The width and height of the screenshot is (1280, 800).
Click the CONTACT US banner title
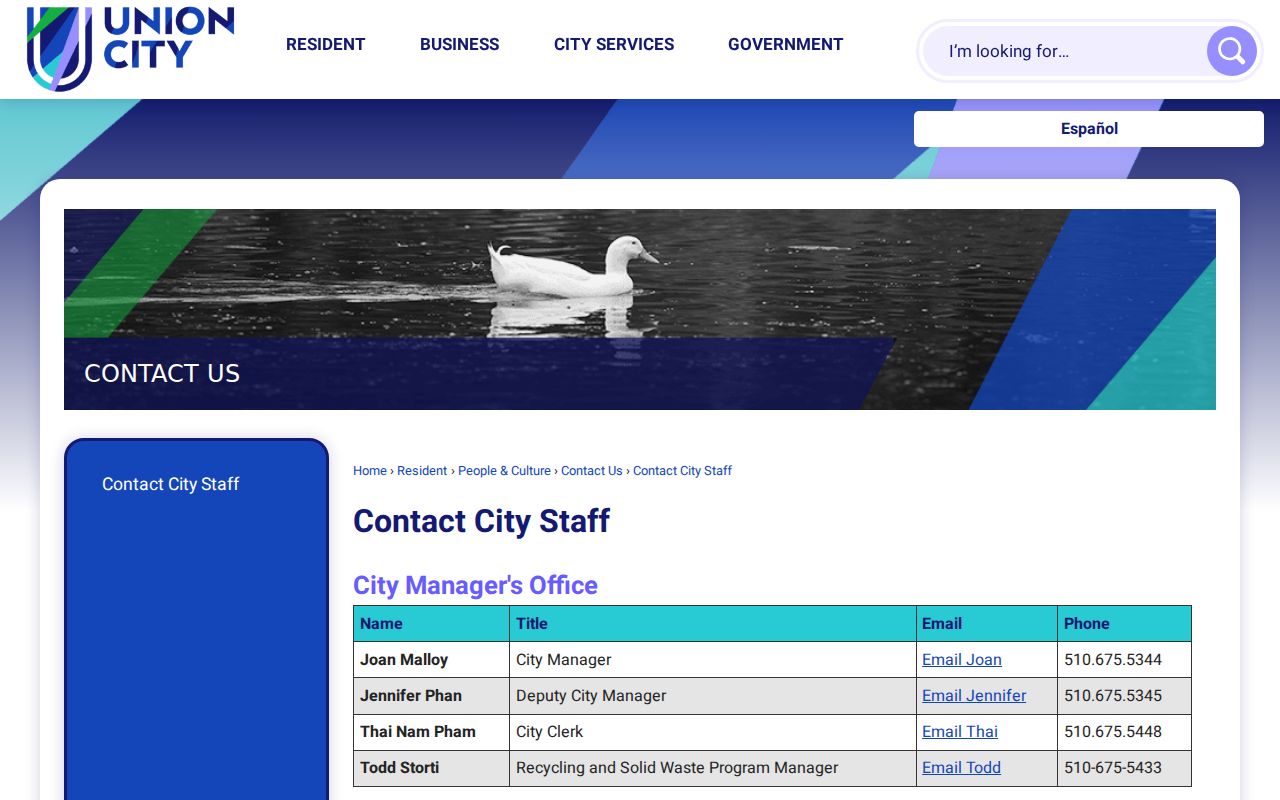[x=162, y=373]
